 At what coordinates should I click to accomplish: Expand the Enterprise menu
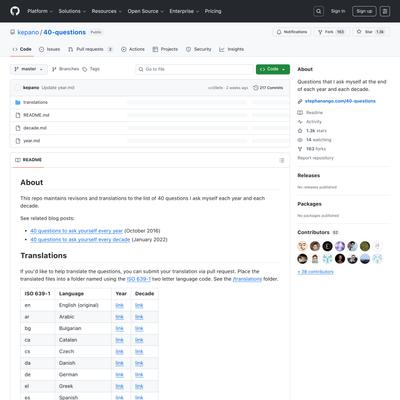coord(184,11)
